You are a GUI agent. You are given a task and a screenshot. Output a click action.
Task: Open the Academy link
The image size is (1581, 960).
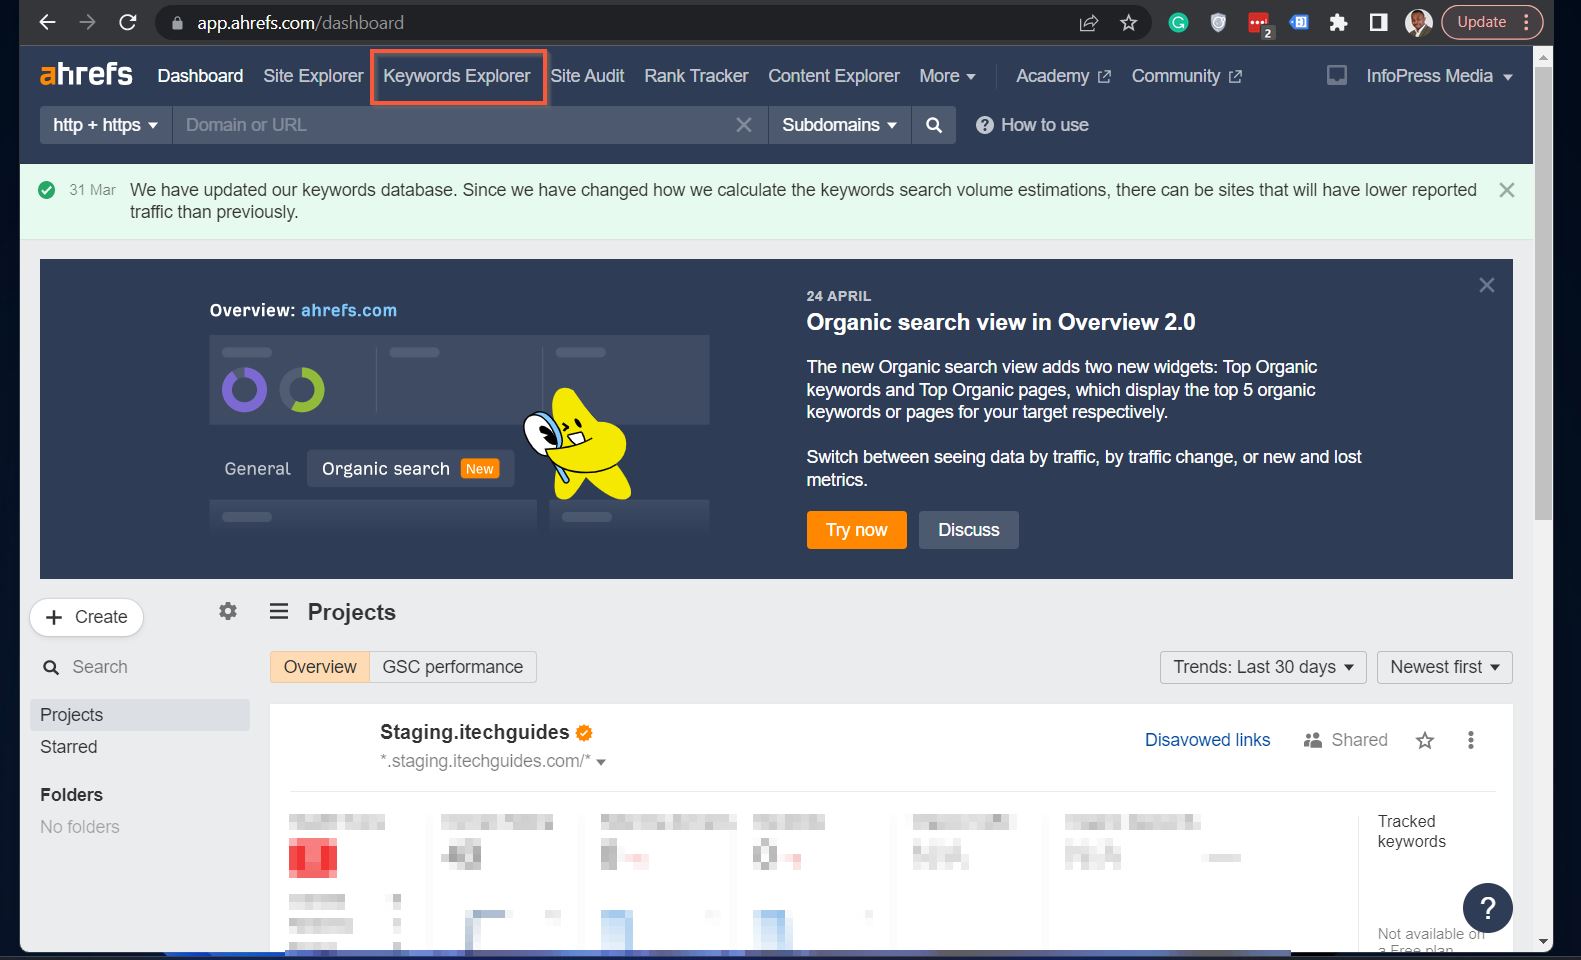(1063, 76)
